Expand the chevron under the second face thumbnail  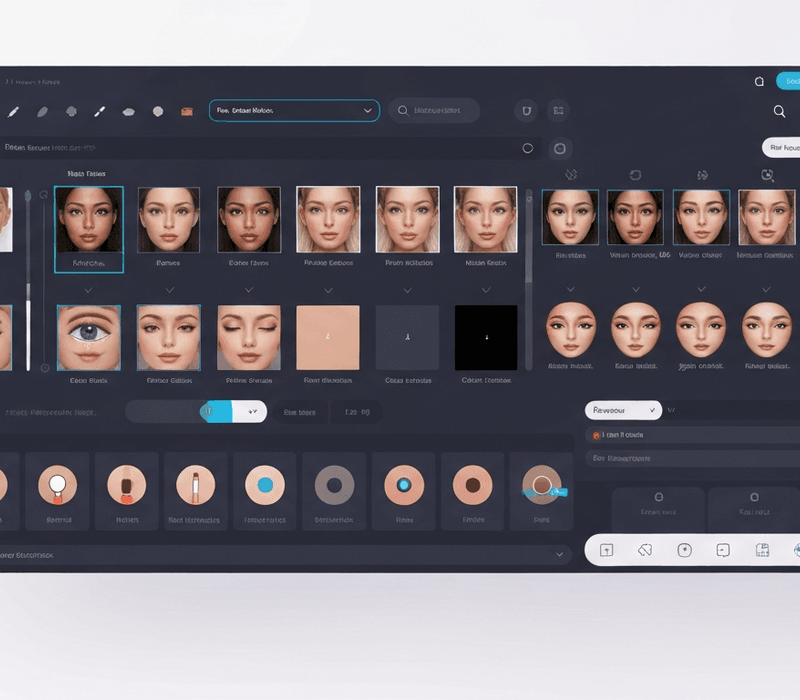click(170, 290)
